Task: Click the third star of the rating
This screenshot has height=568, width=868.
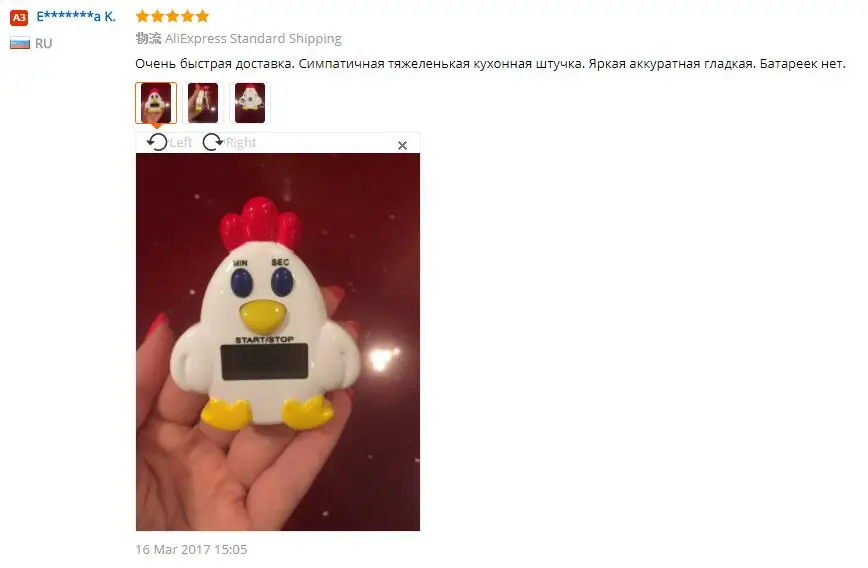Action: (173, 16)
